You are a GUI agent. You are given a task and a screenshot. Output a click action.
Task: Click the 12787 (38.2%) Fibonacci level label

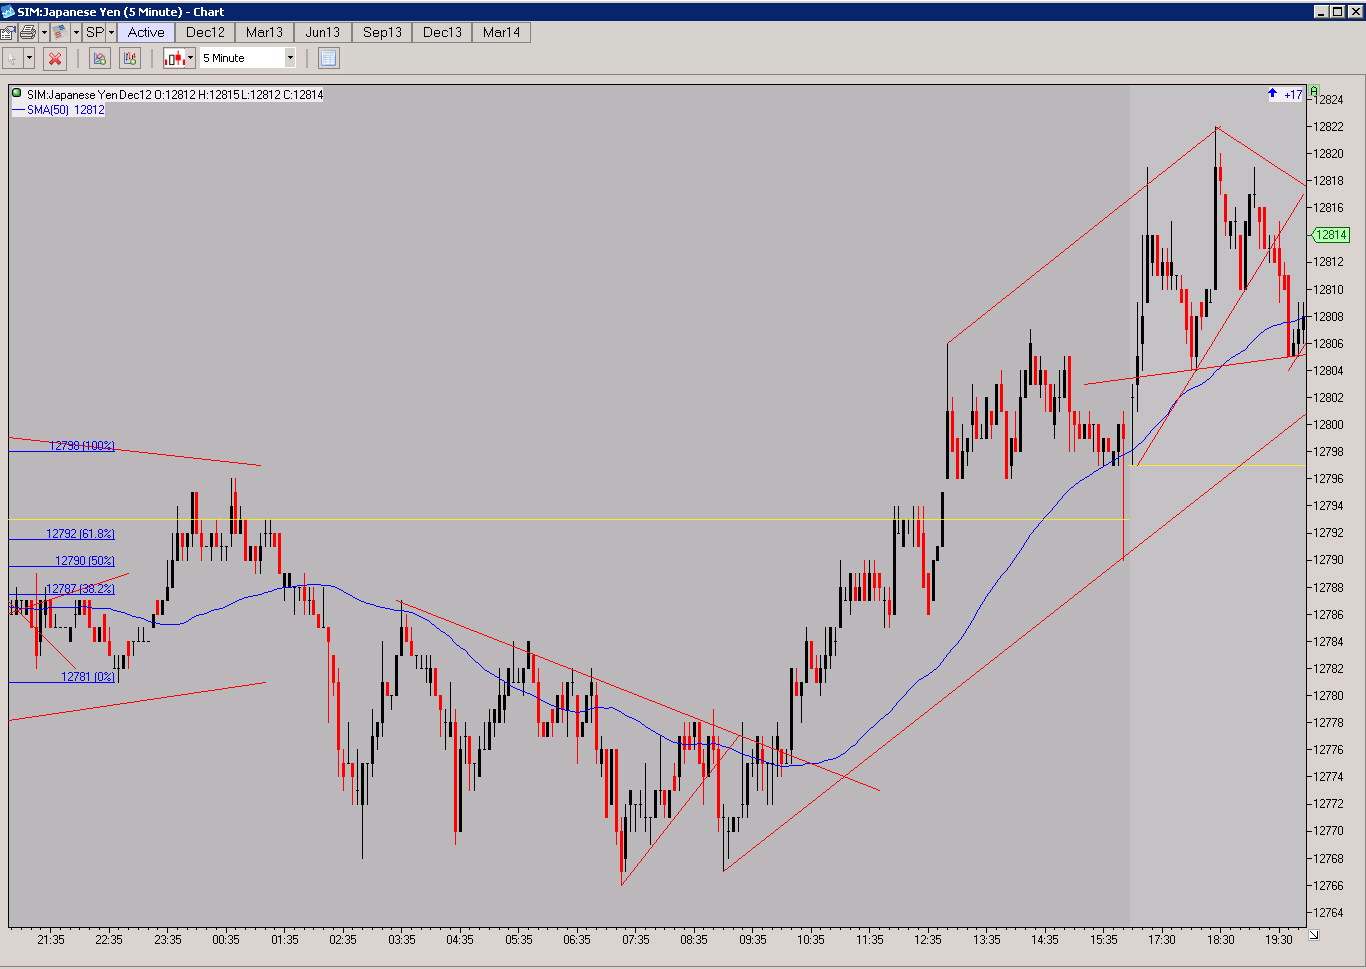pos(80,589)
